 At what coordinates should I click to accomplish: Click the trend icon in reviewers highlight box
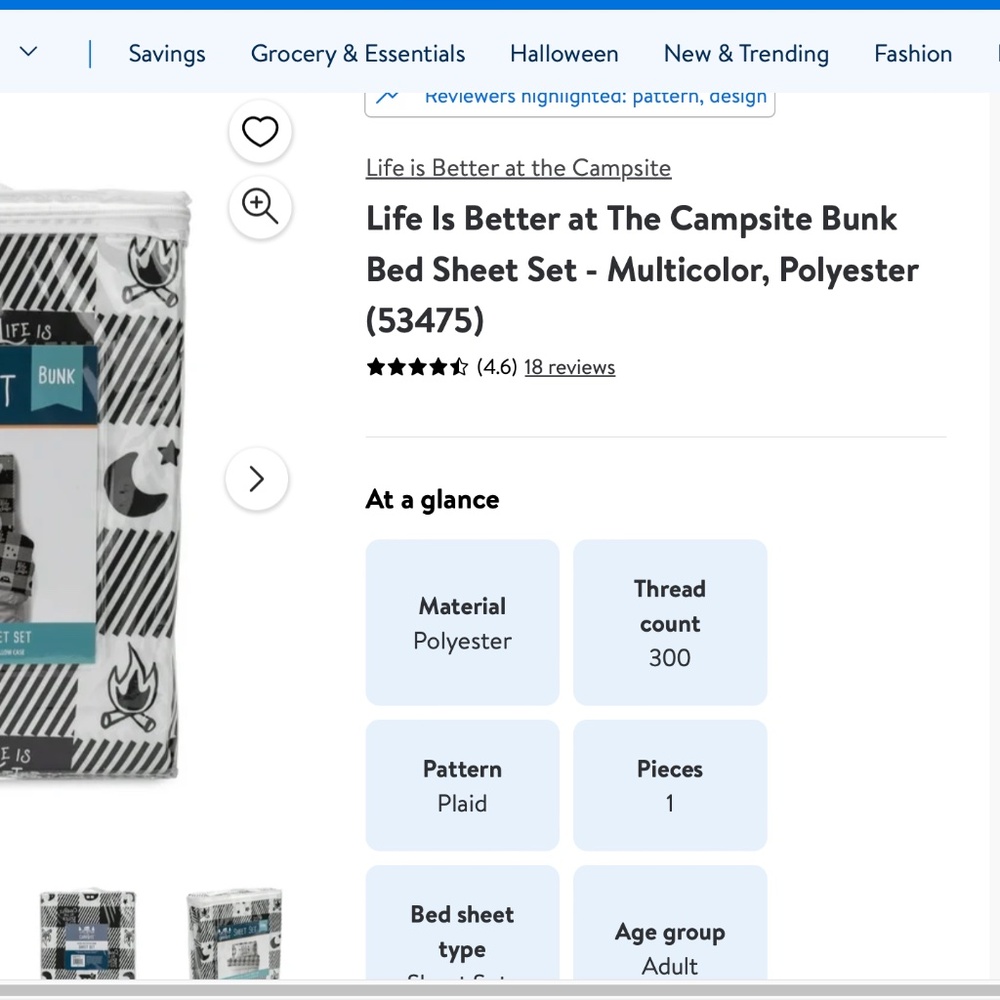[387, 97]
